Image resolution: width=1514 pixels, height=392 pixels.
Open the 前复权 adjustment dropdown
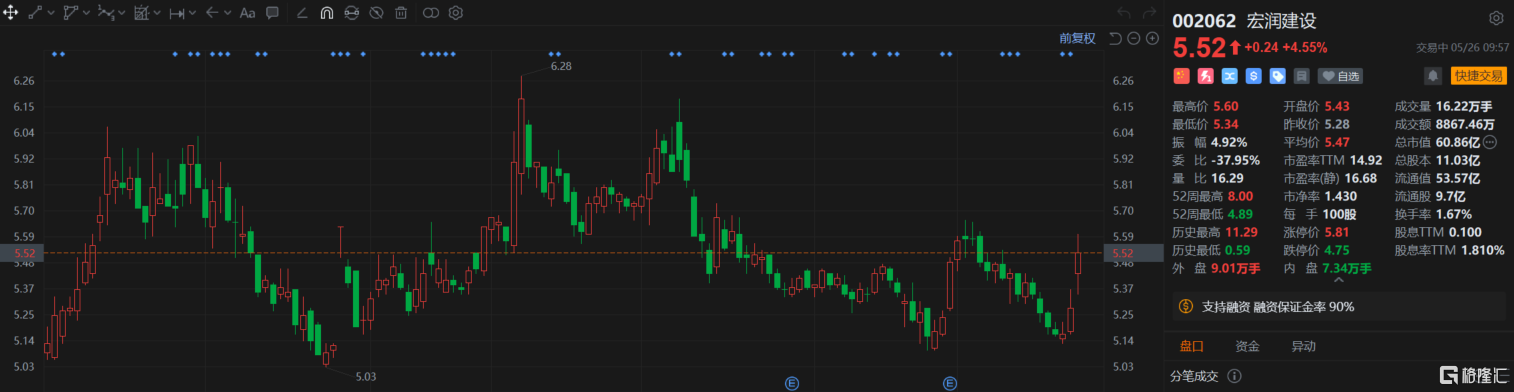tap(1078, 38)
